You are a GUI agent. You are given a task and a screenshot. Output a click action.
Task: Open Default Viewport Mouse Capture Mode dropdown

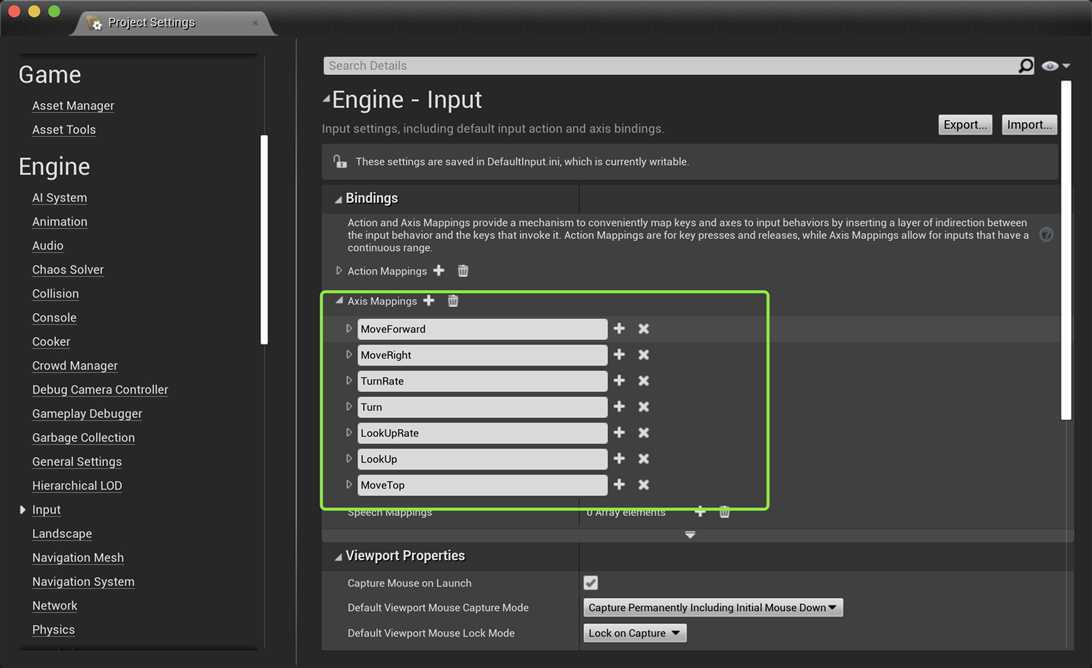click(x=713, y=607)
